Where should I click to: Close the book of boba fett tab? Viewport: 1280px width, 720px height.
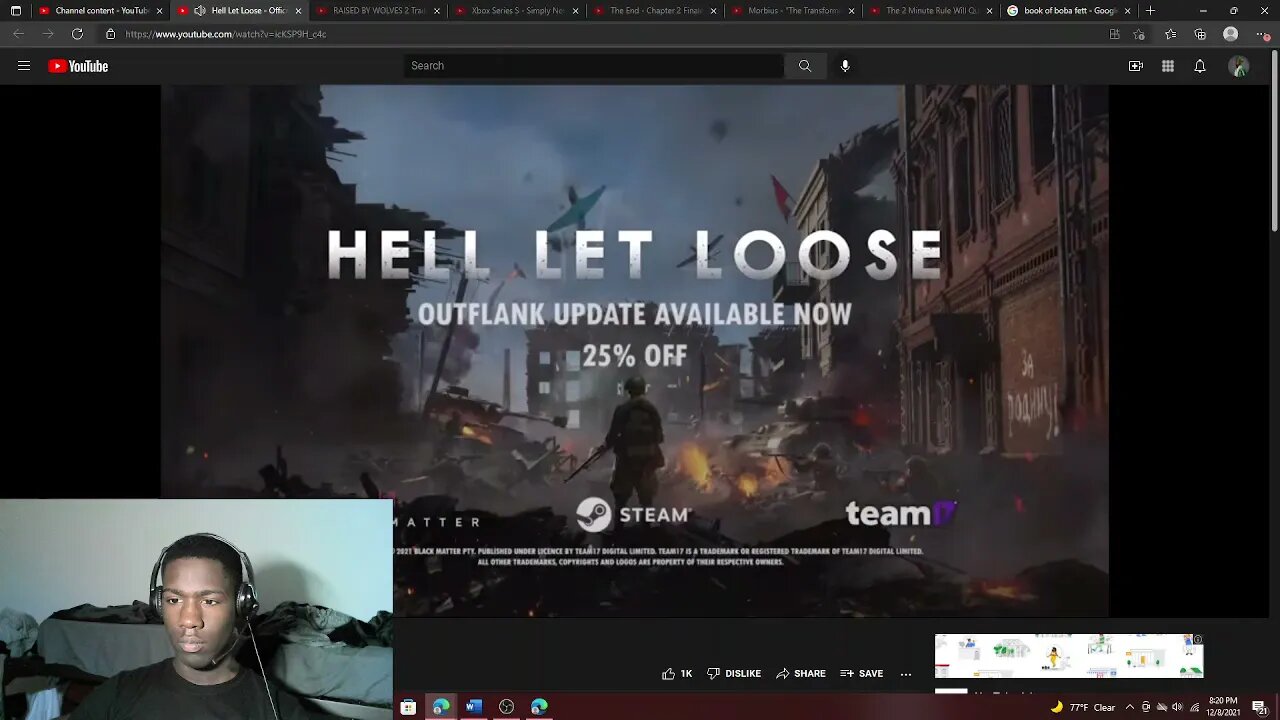1128,11
